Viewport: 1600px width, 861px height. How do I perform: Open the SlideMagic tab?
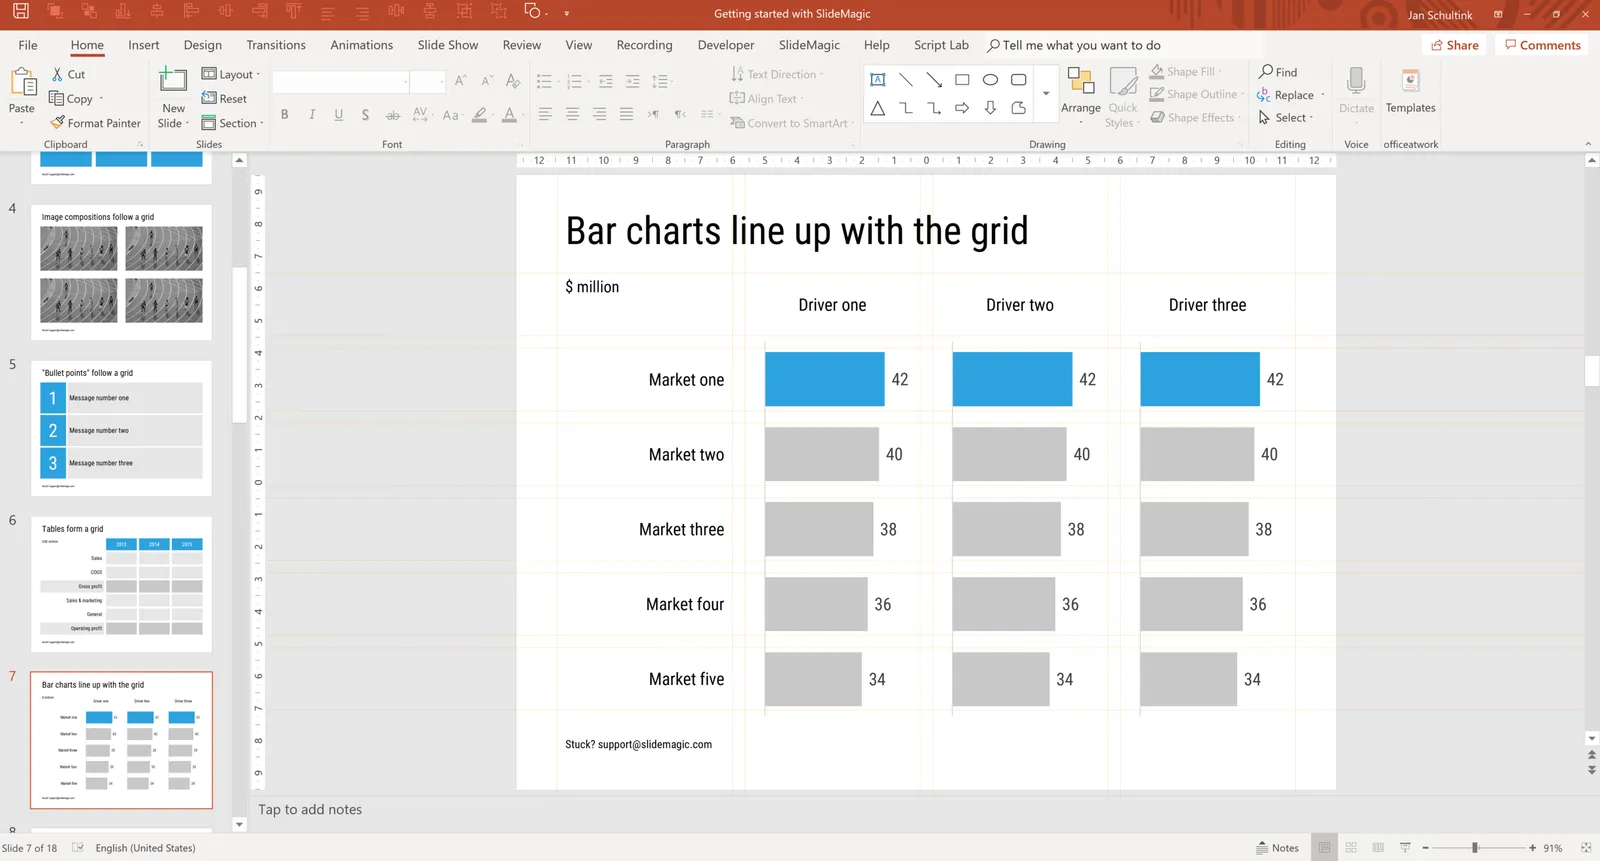click(809, 45)
